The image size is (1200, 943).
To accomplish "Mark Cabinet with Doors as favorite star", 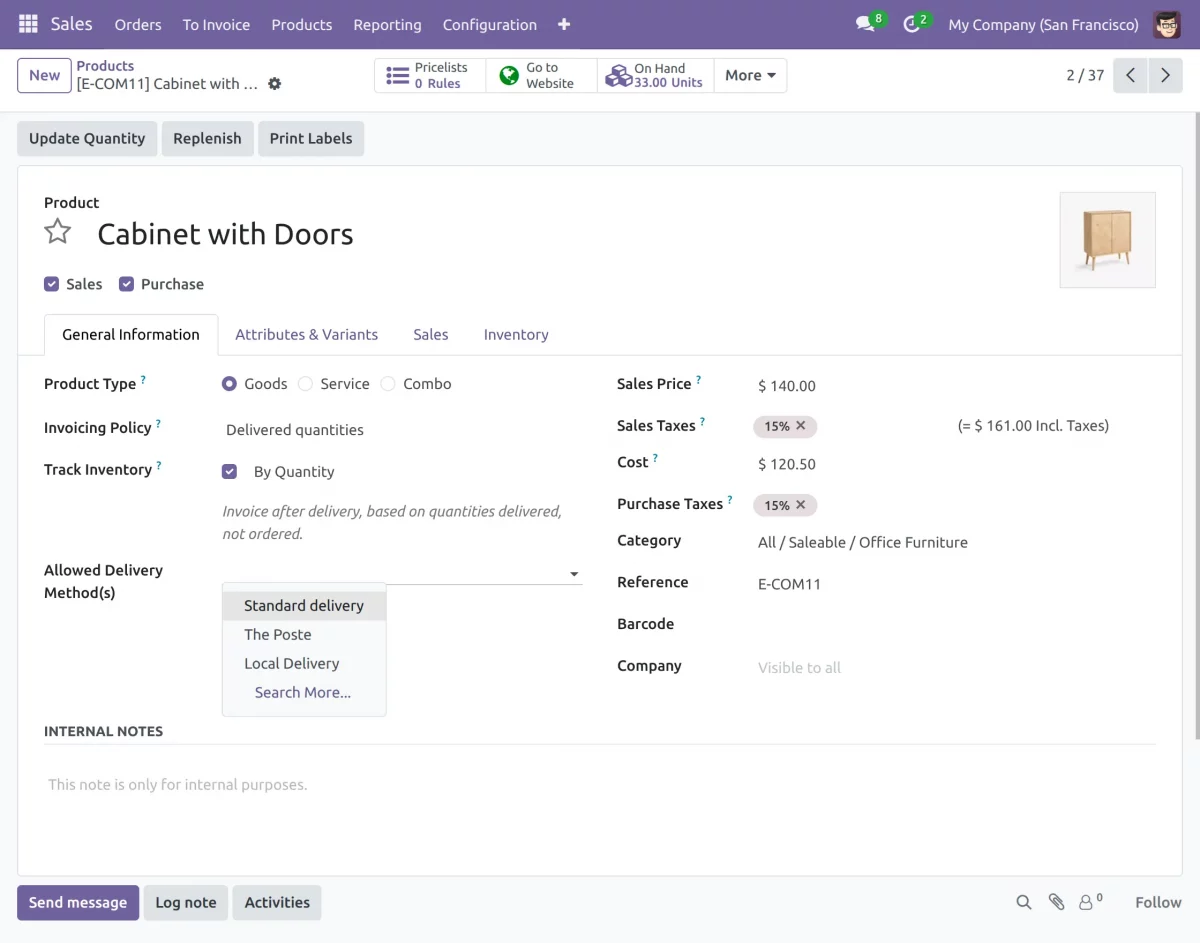I will (57, 231).
